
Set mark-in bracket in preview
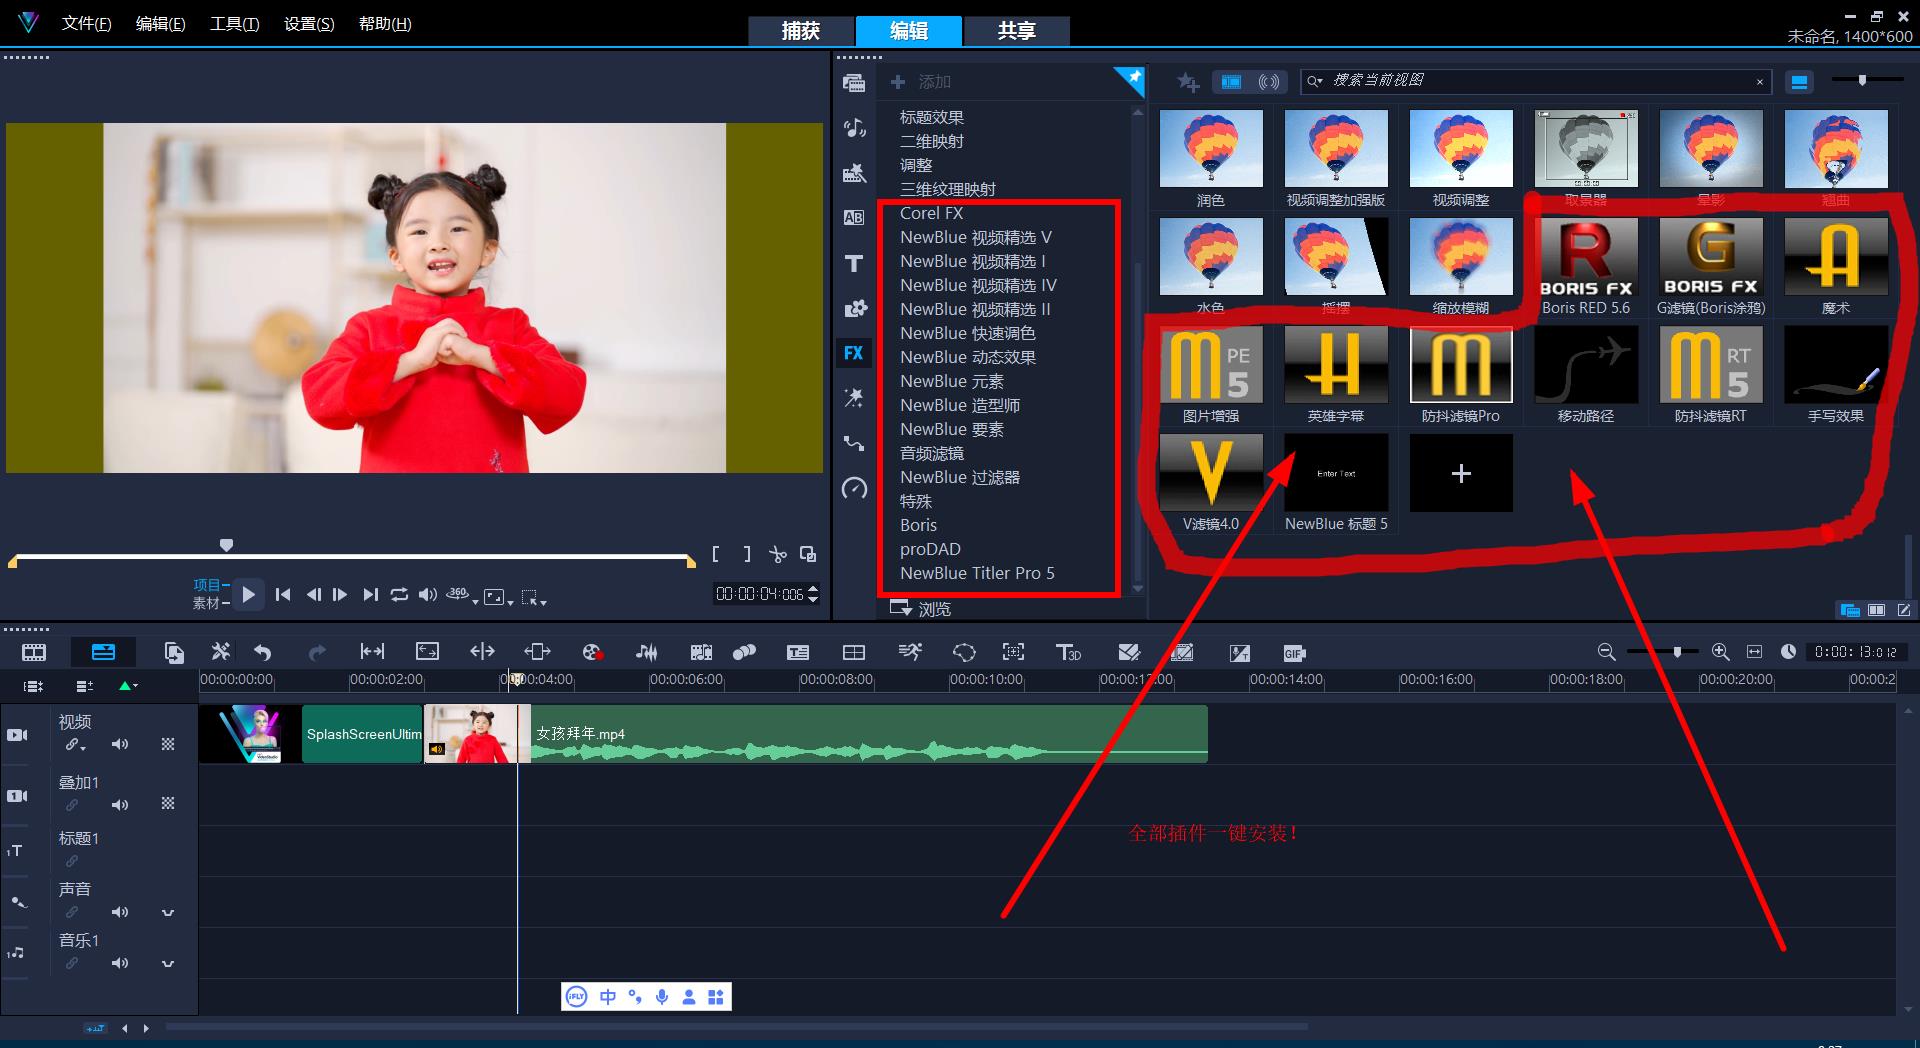click(716, 554)
